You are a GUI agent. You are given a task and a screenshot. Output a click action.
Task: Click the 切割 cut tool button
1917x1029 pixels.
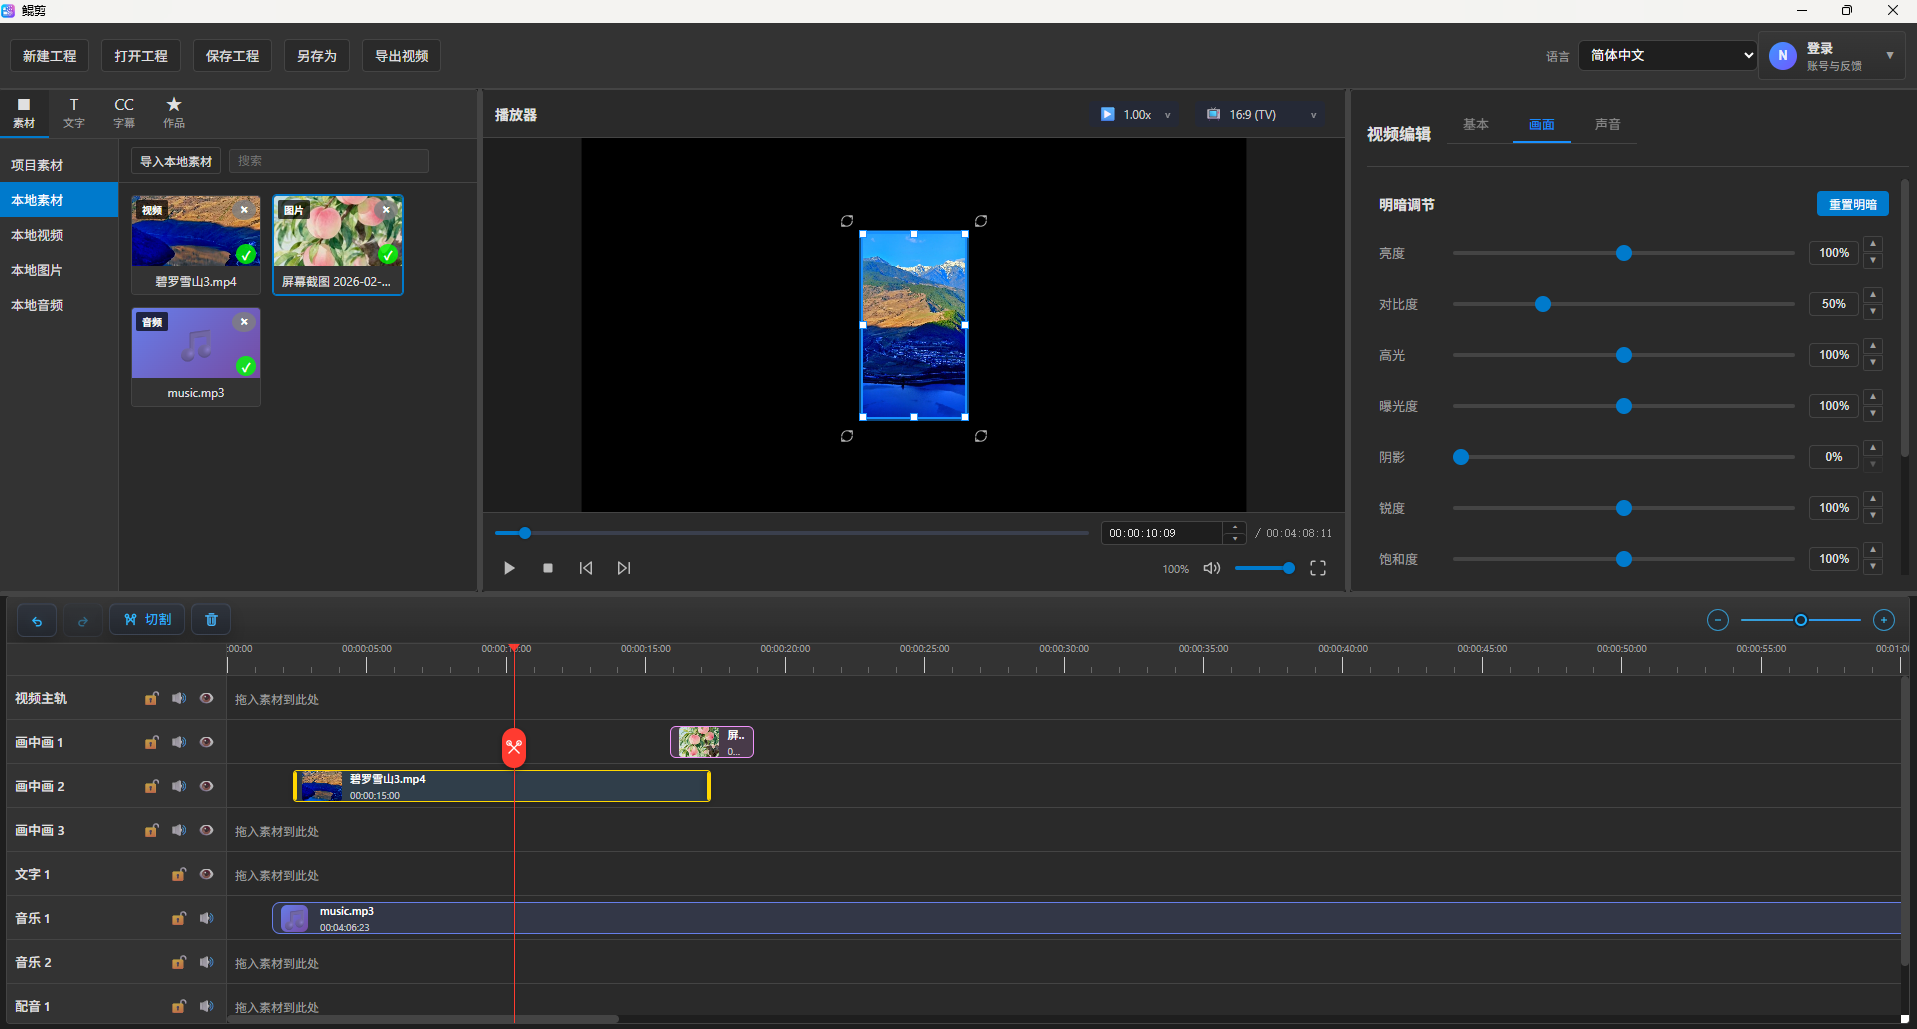(x=147, y=620)
